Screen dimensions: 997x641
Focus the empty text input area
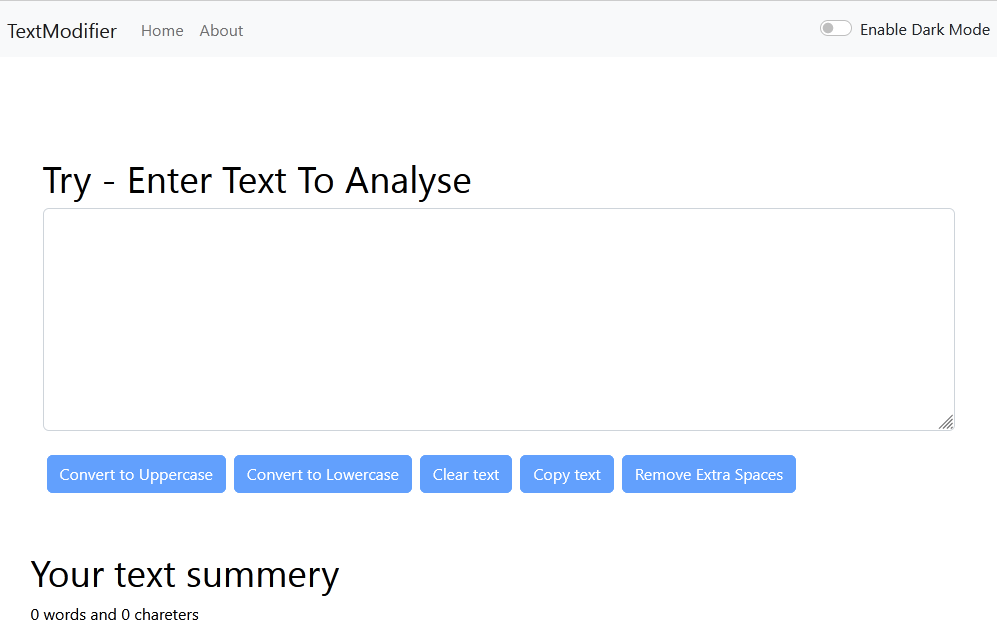(x=498, y=319)
